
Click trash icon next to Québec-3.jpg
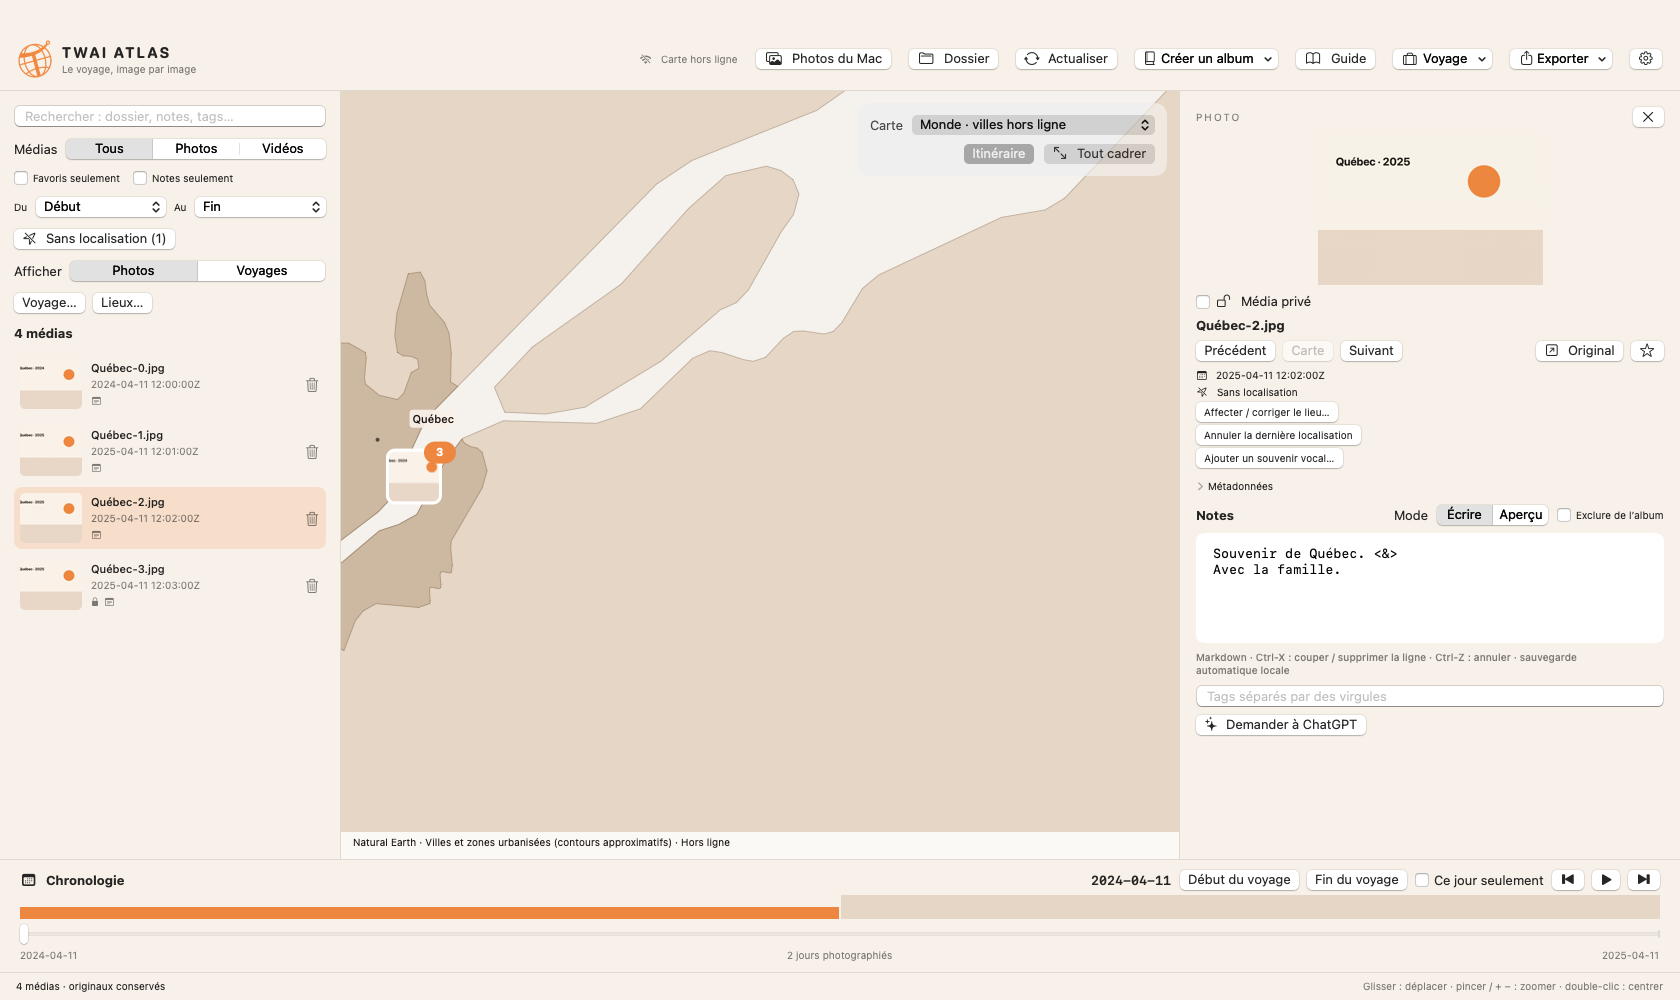pos(312,586)
